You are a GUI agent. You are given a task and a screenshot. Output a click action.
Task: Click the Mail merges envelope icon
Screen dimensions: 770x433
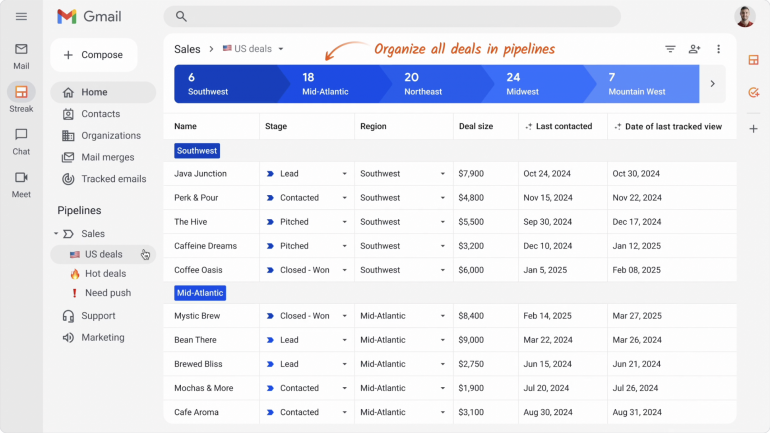68,157
